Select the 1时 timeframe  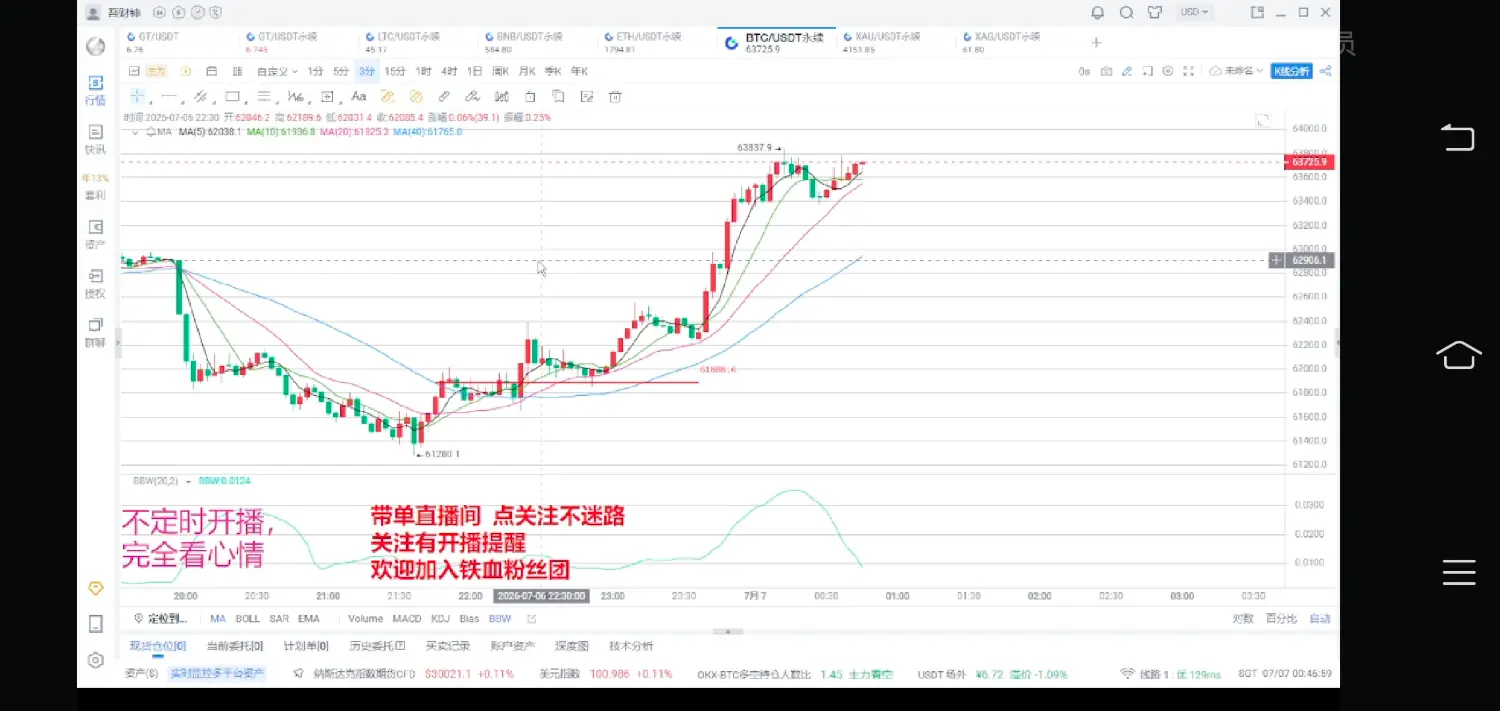tap(423, 71)
